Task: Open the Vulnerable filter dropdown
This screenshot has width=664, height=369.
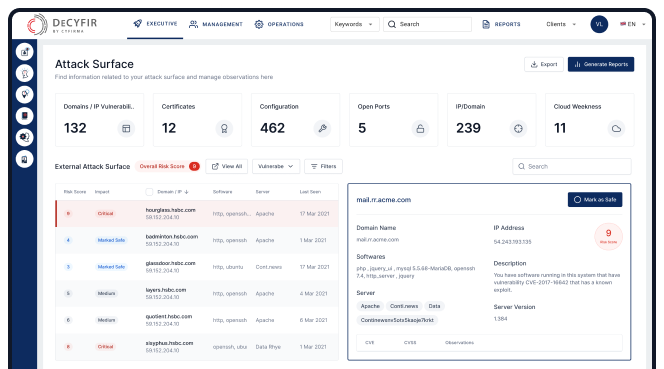Action: (276, 166)
